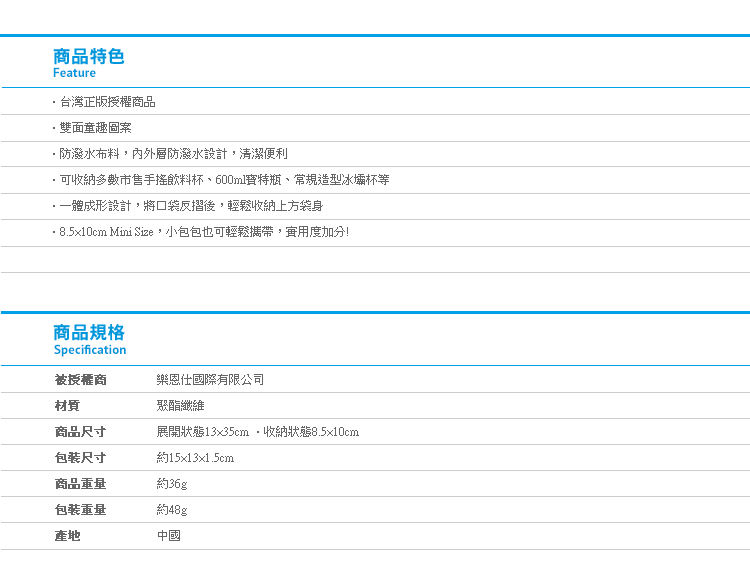750x586 pixels.
Task: Select the 聚酯纖維 material value
Action: pyautogui.click(x=180, y=406)
